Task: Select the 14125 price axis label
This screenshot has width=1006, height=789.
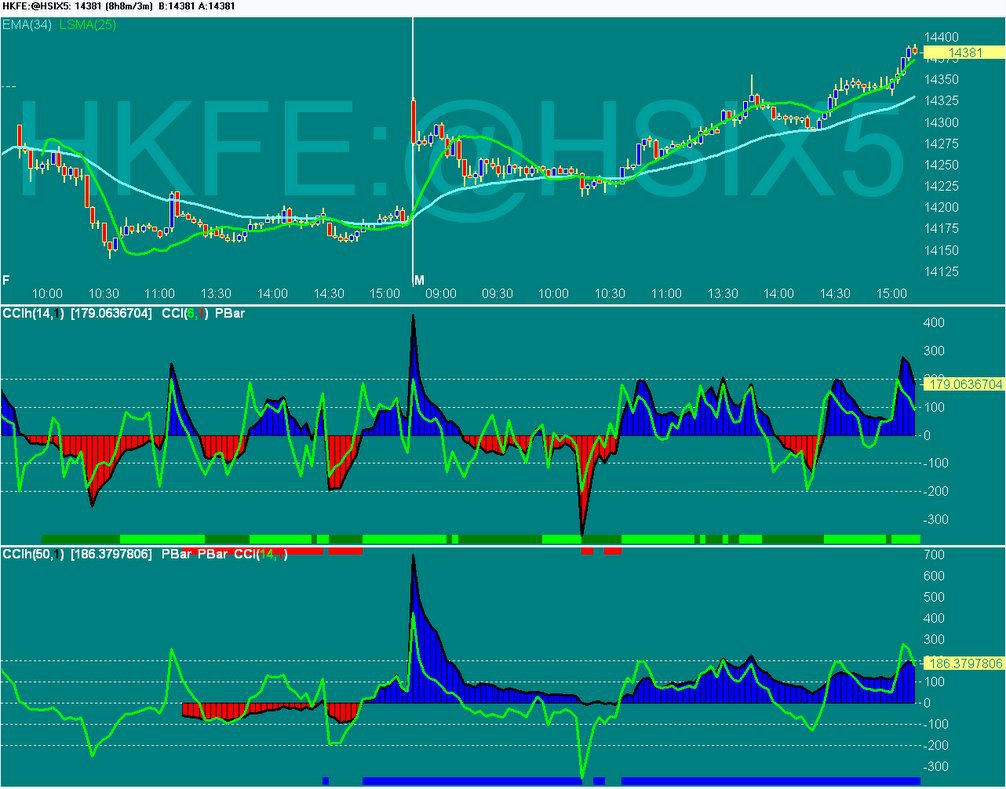Action: (942, 271)
